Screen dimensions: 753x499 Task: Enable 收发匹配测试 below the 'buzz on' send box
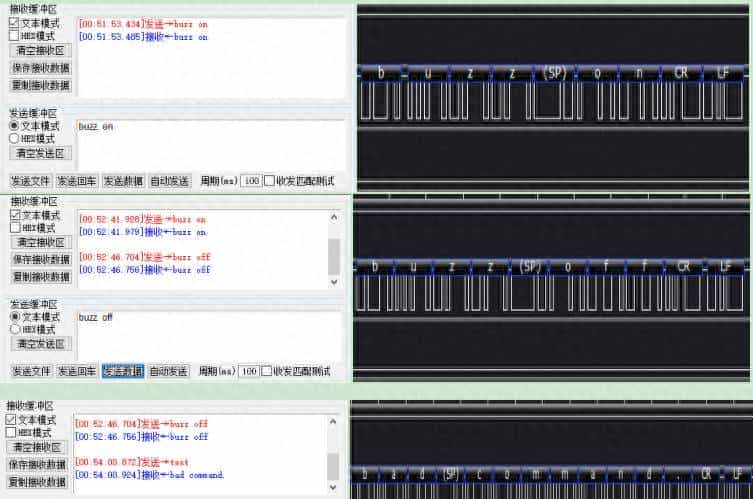click(269, 181)
